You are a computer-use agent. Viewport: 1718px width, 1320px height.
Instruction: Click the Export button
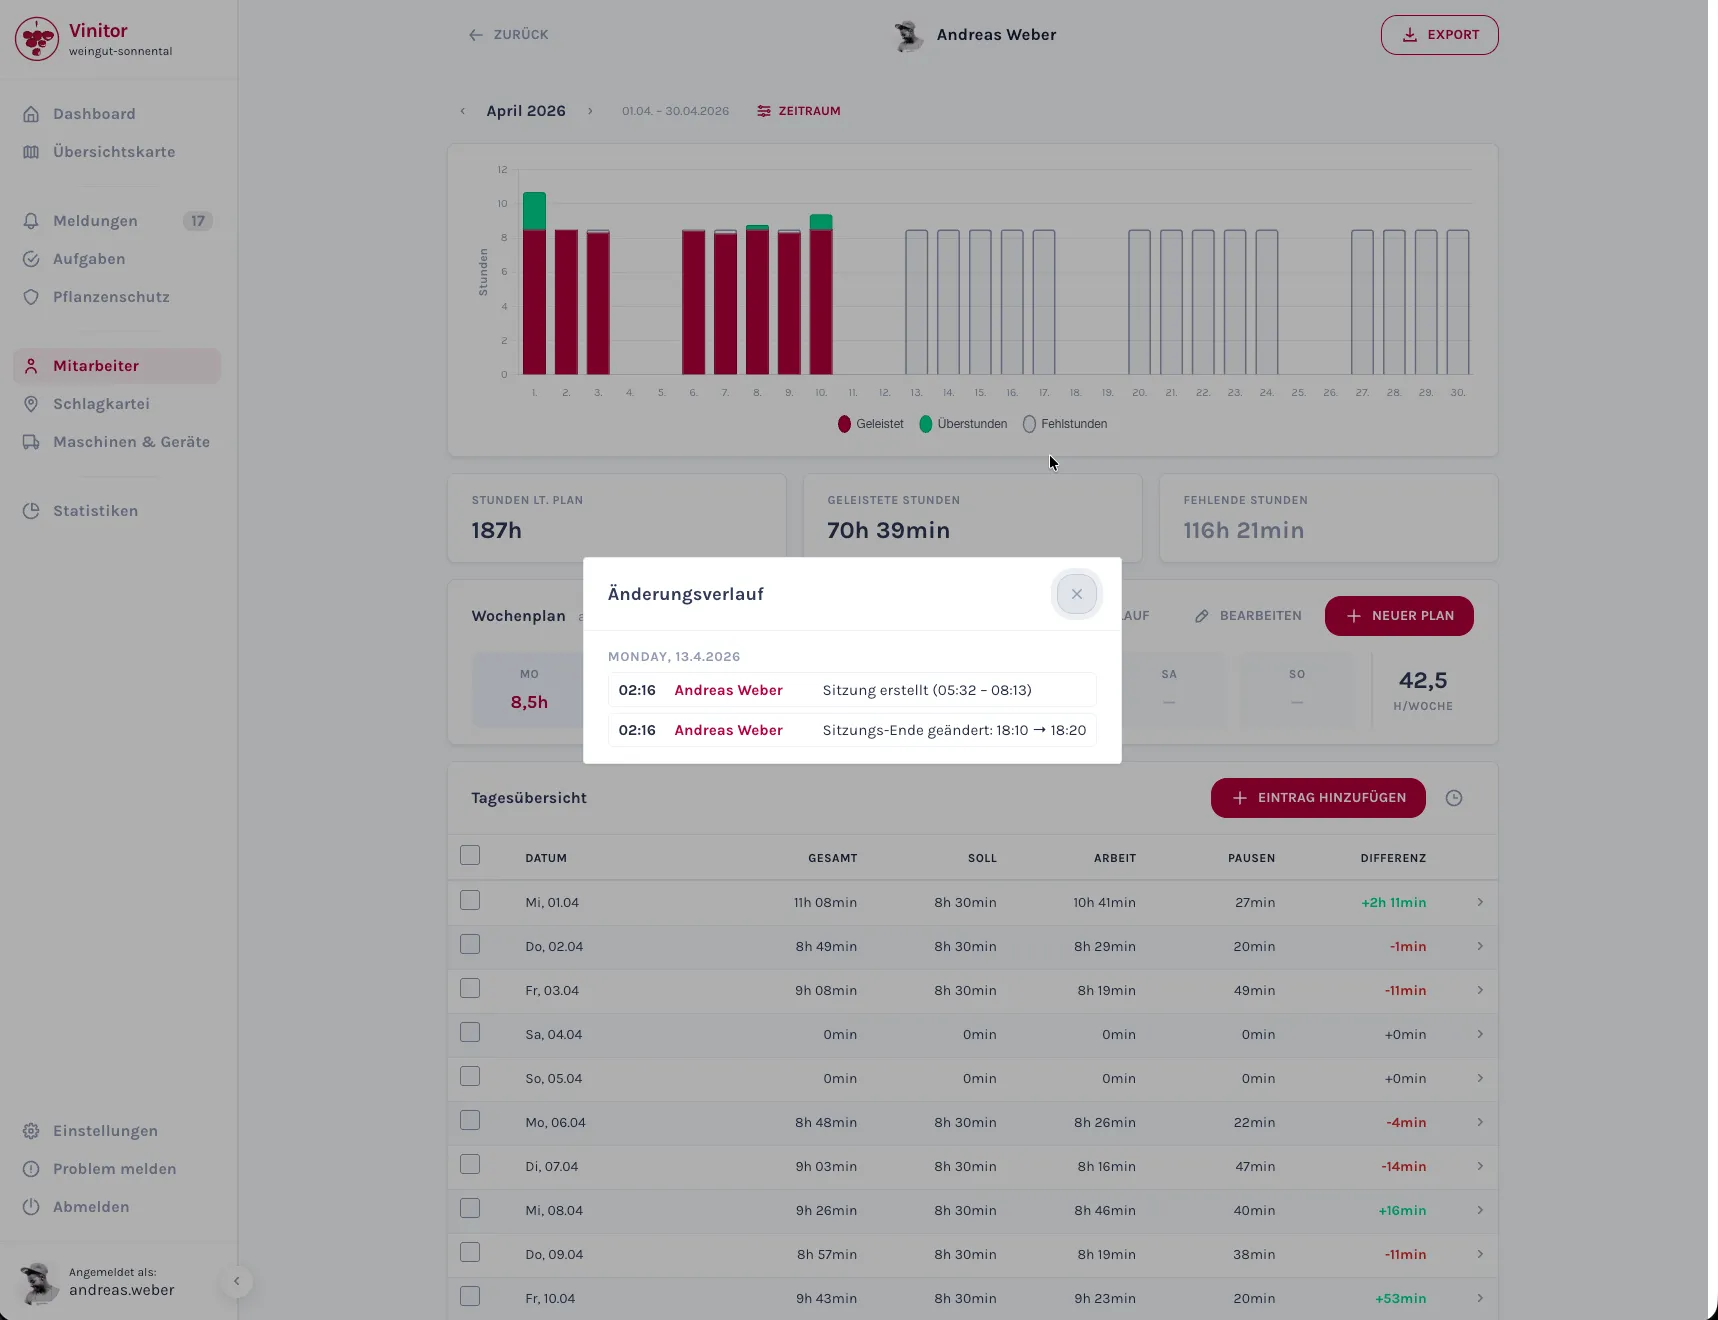click(1439, 35)
